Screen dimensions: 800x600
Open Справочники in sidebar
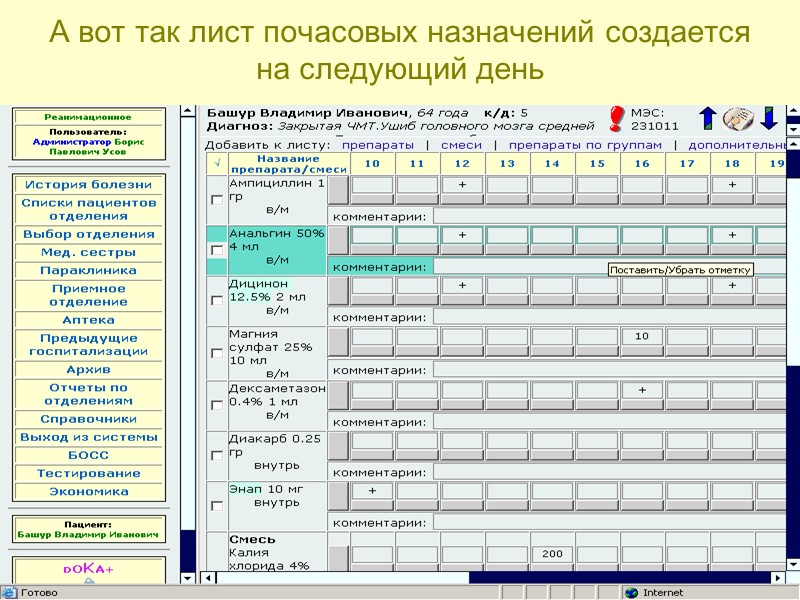pos(89,419)
